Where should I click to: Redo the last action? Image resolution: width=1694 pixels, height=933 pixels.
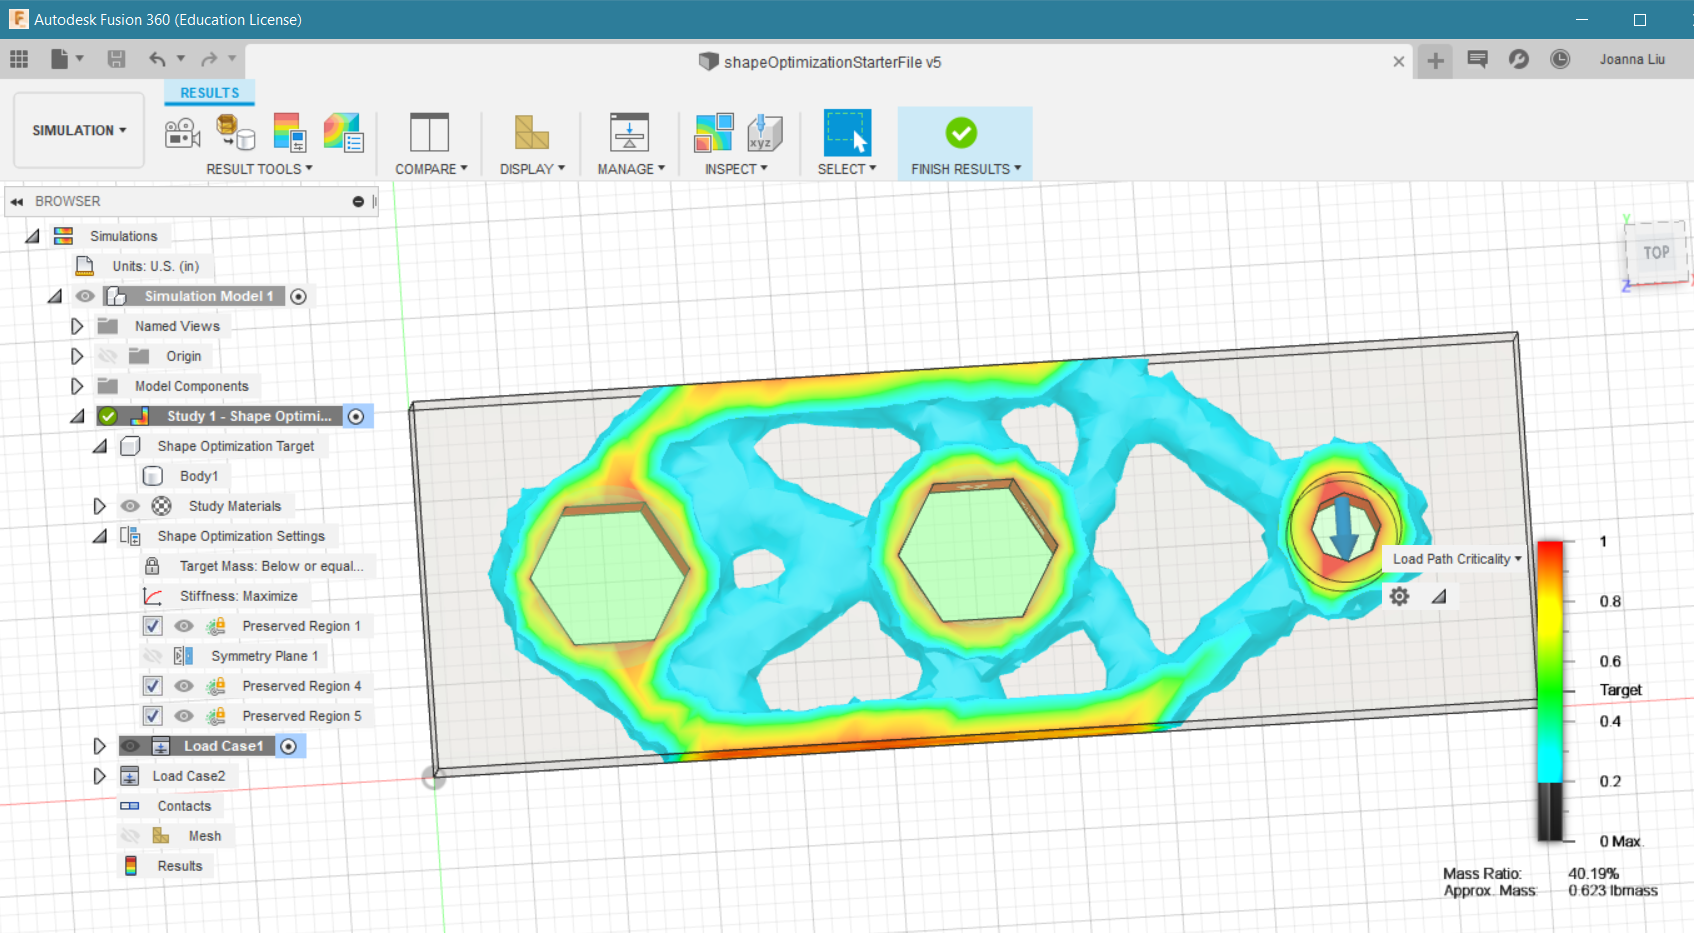[x=209, y=59]
